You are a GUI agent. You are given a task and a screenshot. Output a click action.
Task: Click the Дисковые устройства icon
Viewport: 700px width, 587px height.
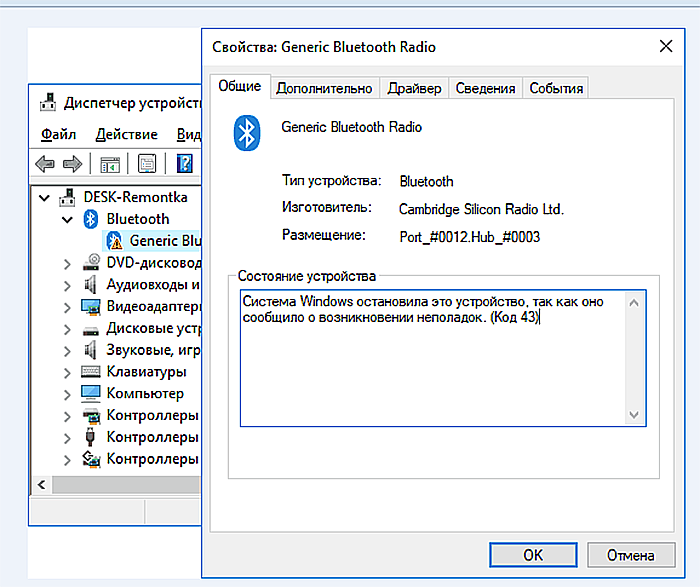(91, 330)
